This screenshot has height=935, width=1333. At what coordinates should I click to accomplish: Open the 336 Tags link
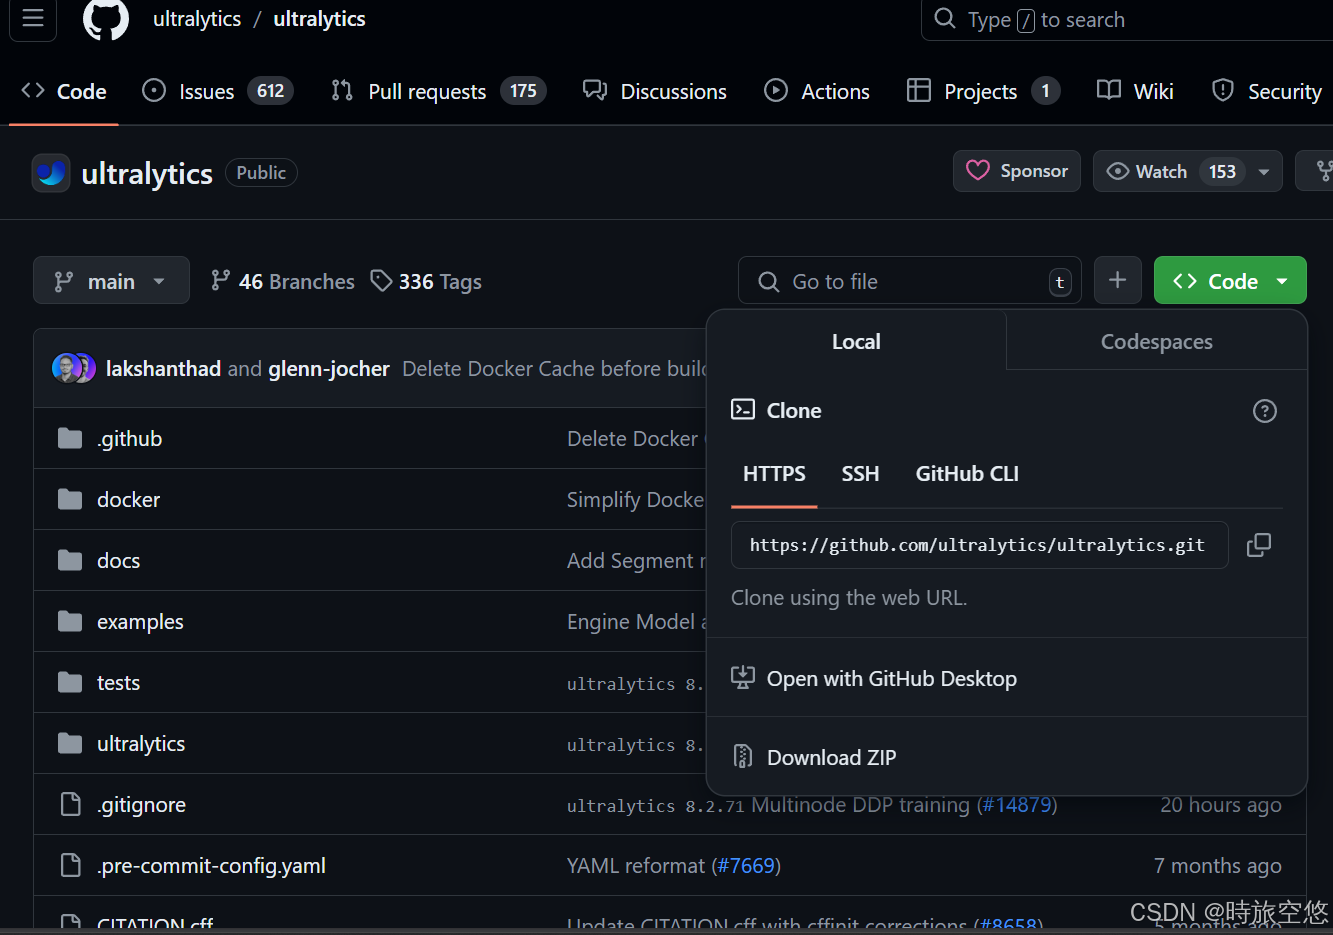(426, 281)
